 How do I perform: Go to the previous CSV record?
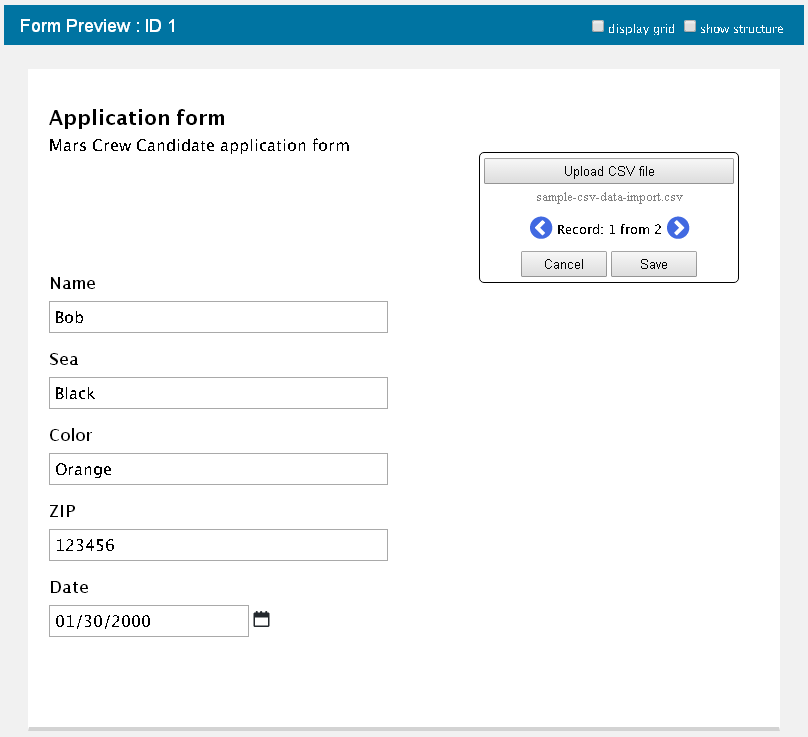pyautogui.click(x=540, y=229)
